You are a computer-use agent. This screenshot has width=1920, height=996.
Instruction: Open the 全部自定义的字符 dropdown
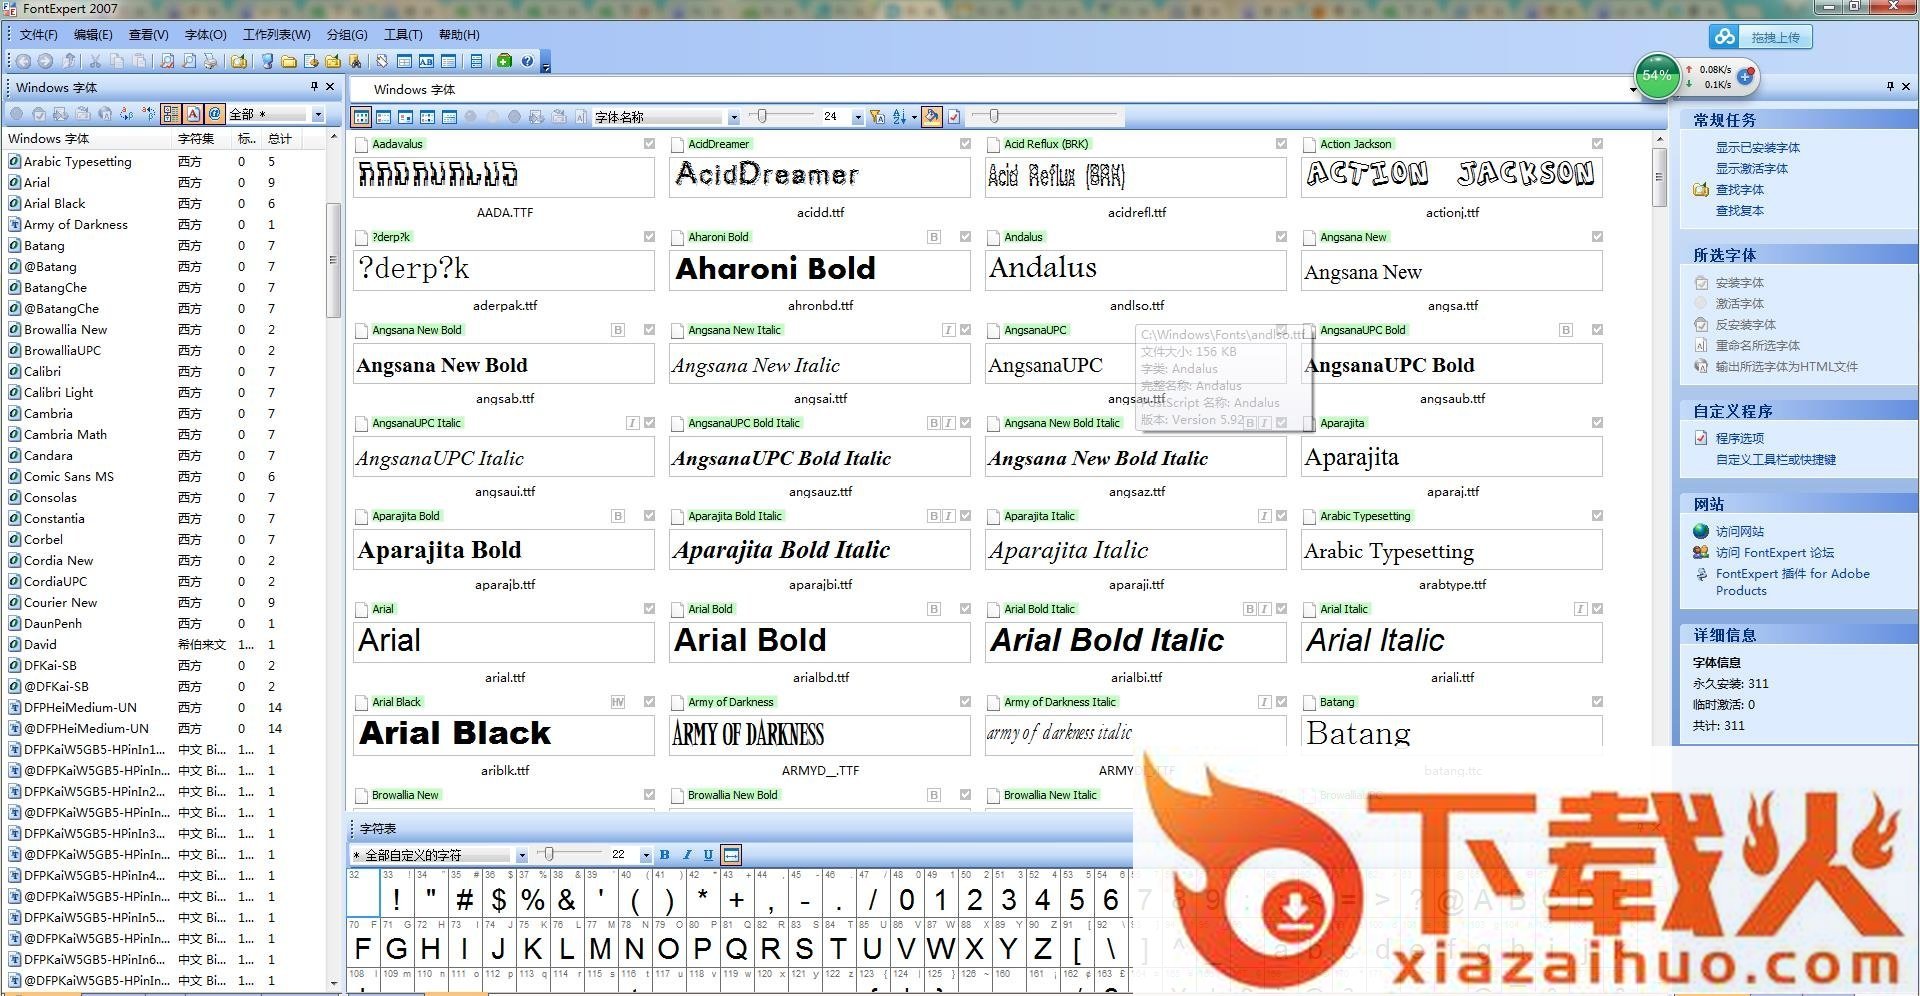click(x=521, y=855)
